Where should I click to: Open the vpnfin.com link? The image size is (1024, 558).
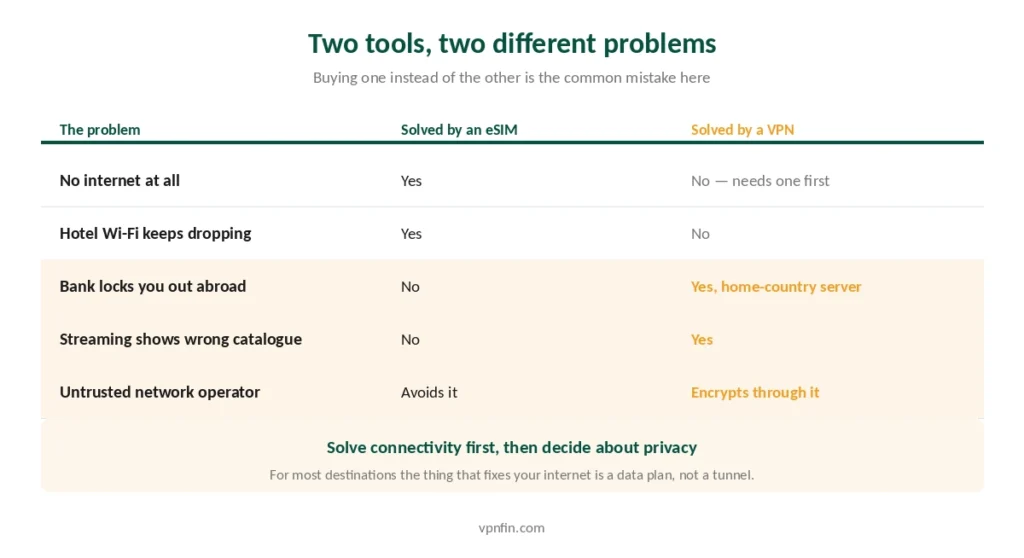(x=511, y=528)
